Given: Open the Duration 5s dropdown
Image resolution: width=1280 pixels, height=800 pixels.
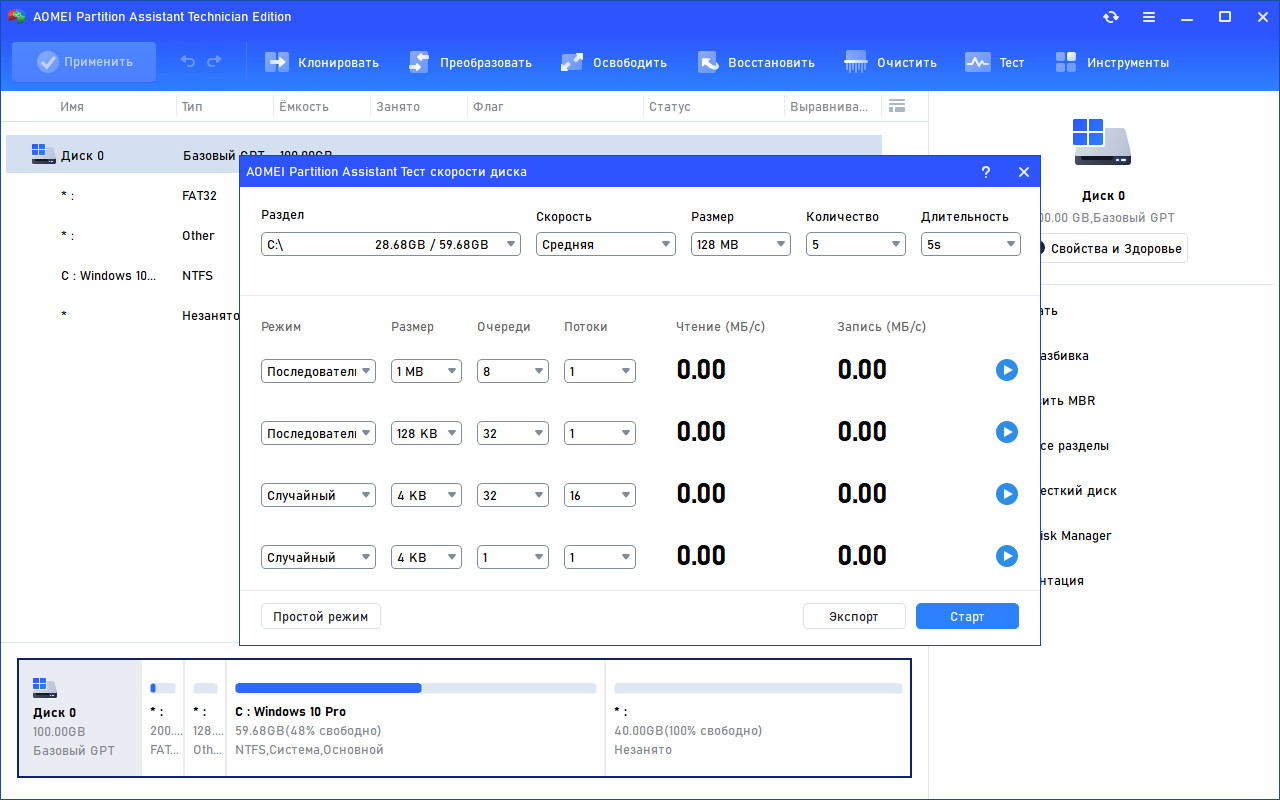Looking at the screenshot, I should tap(971, 244).
